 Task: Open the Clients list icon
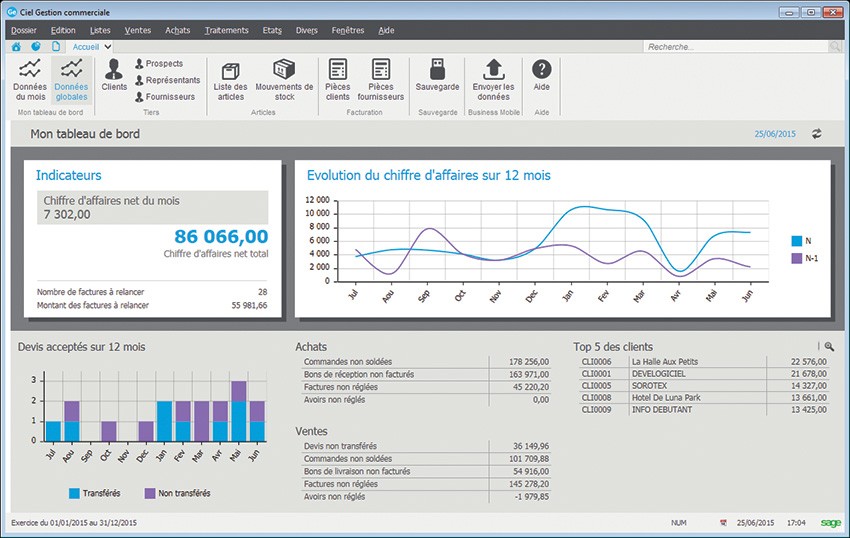114,74
